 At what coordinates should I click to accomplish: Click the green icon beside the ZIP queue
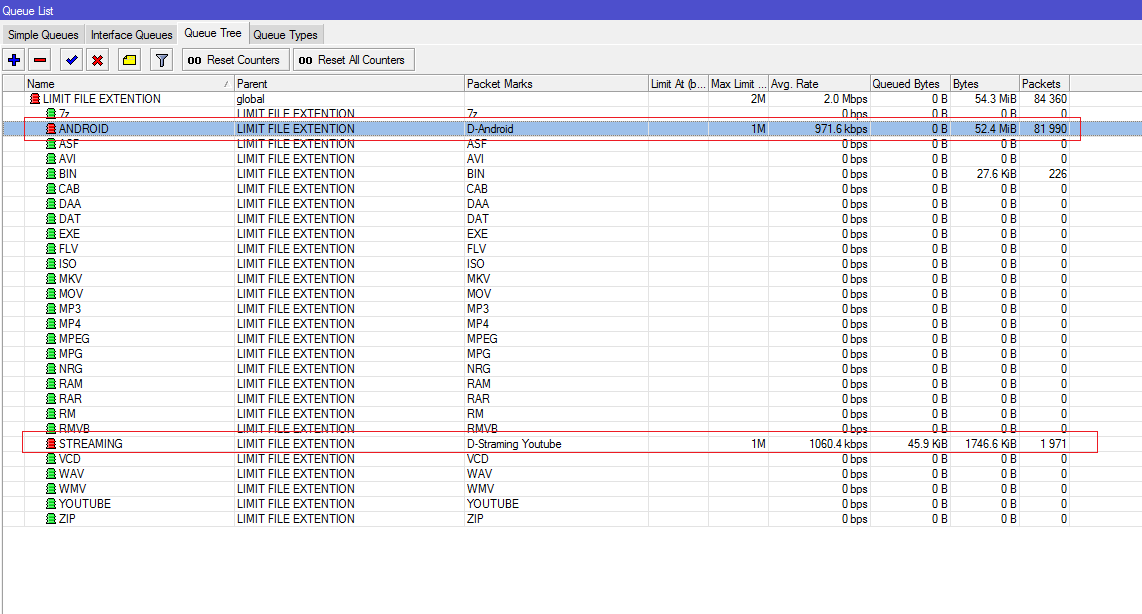[x=50, y=518]
